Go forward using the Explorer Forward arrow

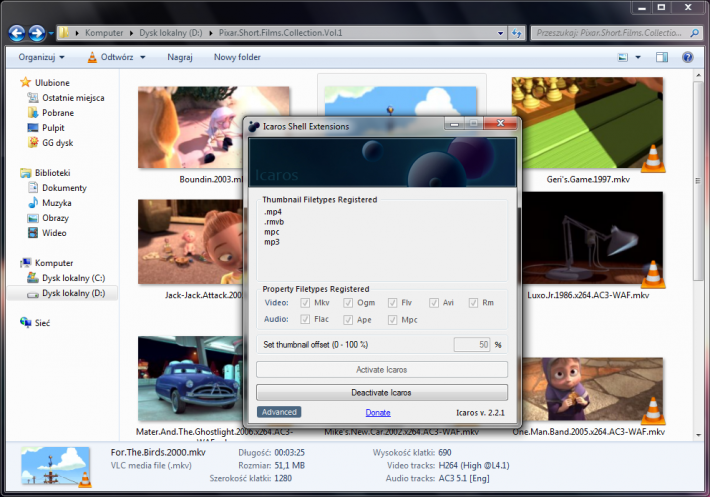37,33
